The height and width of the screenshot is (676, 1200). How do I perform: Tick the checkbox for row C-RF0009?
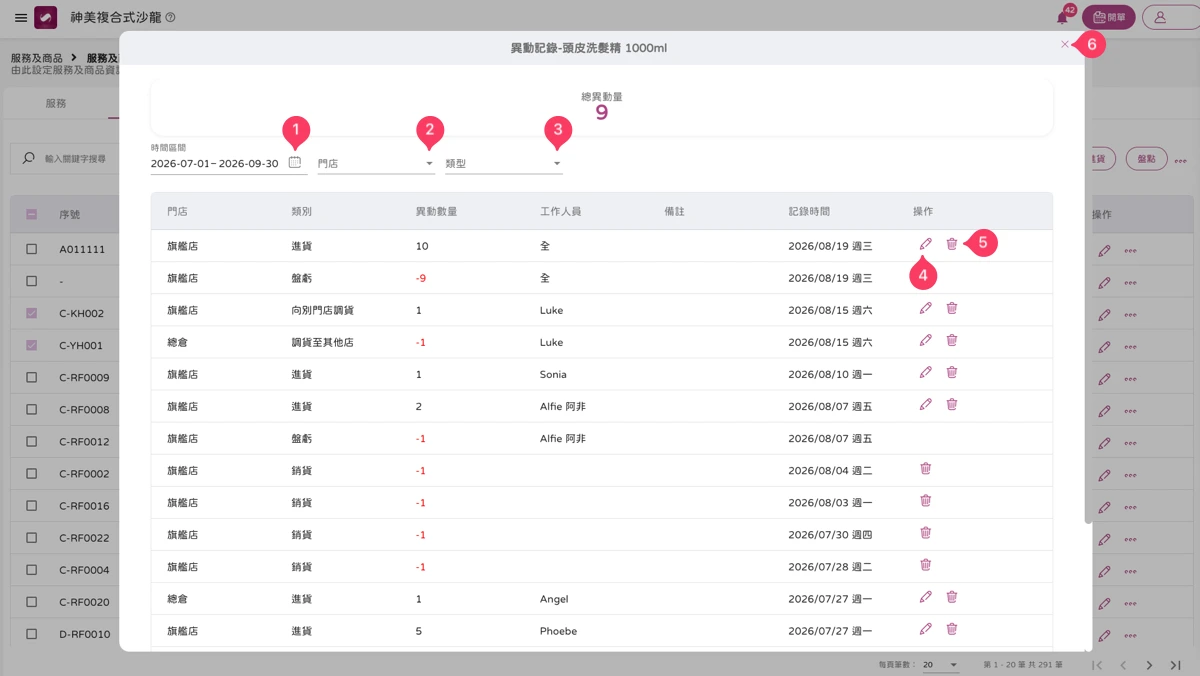(32, 377)
